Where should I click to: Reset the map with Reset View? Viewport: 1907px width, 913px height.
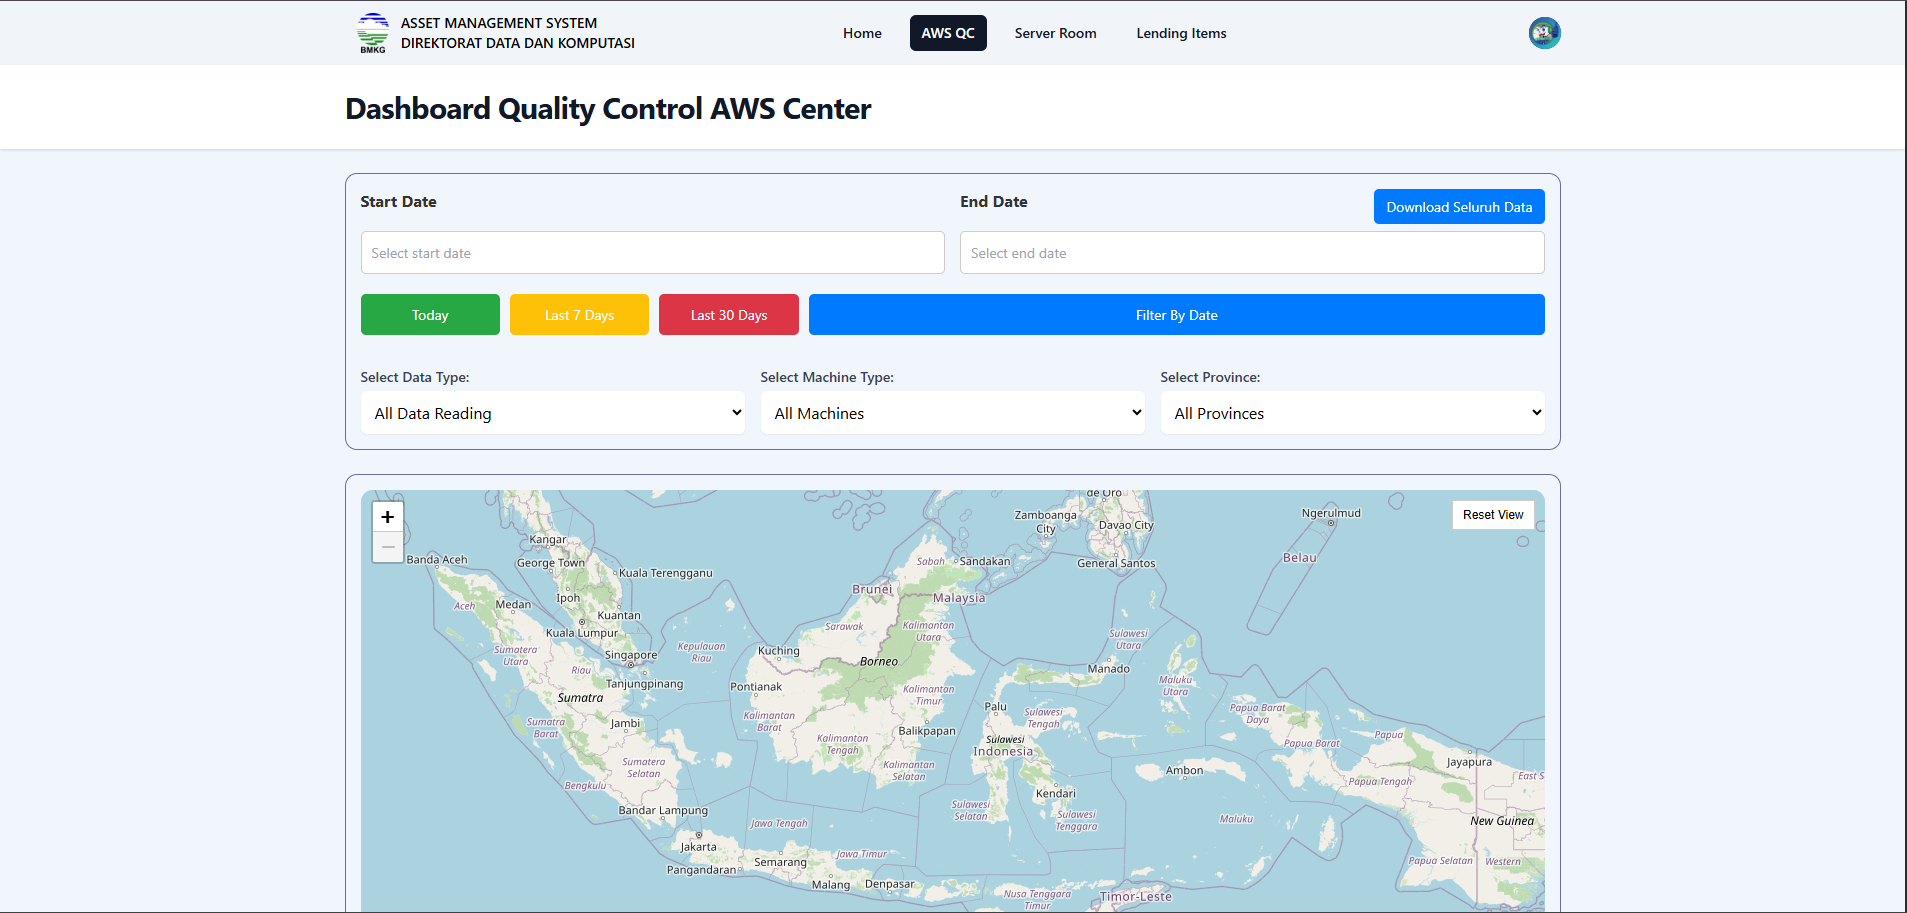1492,514
